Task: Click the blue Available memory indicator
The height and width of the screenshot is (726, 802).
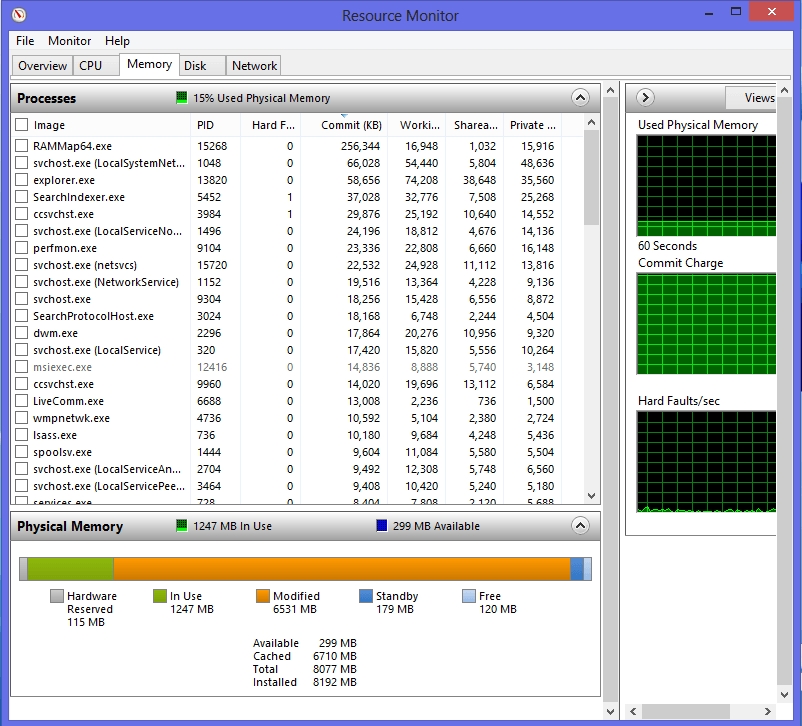Action: click(382, 525)
